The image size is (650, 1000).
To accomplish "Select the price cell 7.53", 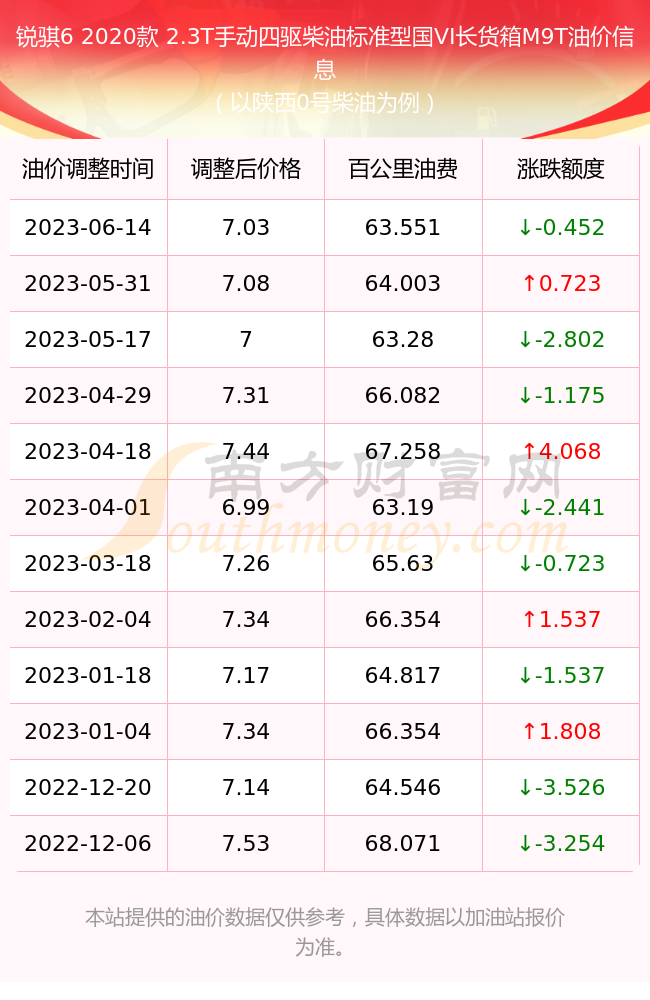I will [246, 844].
